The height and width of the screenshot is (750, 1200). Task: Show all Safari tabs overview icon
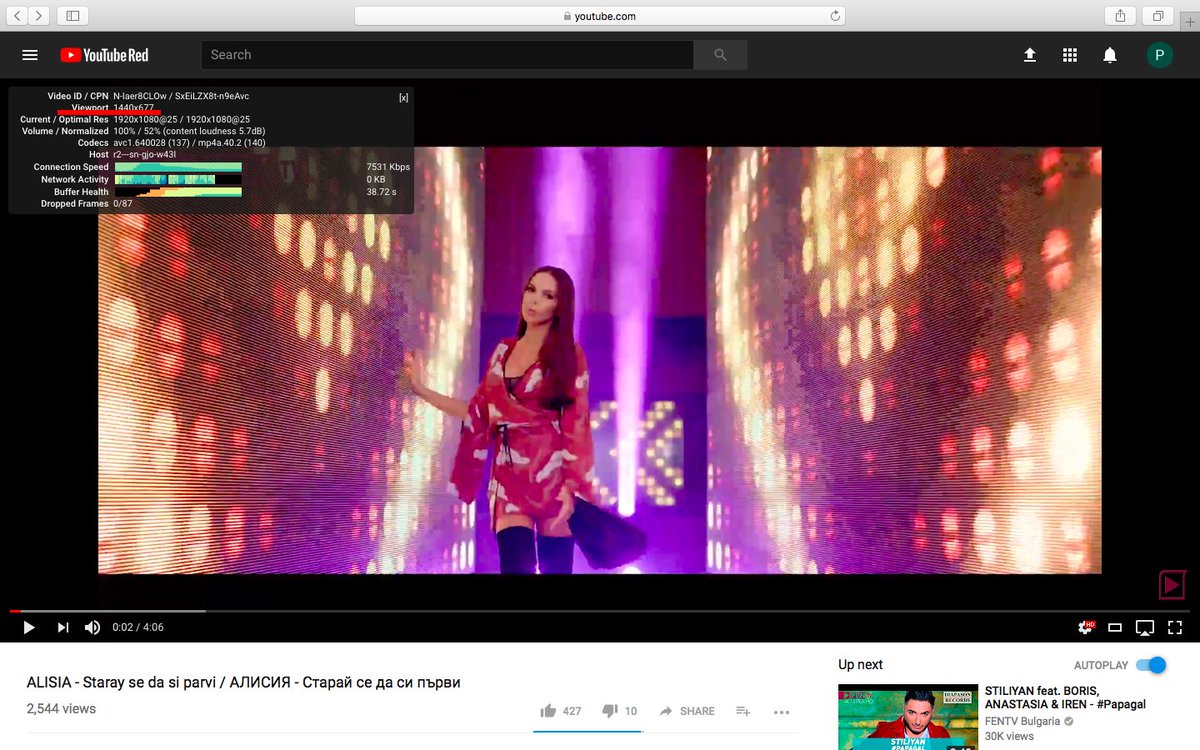coord(1158,16)
